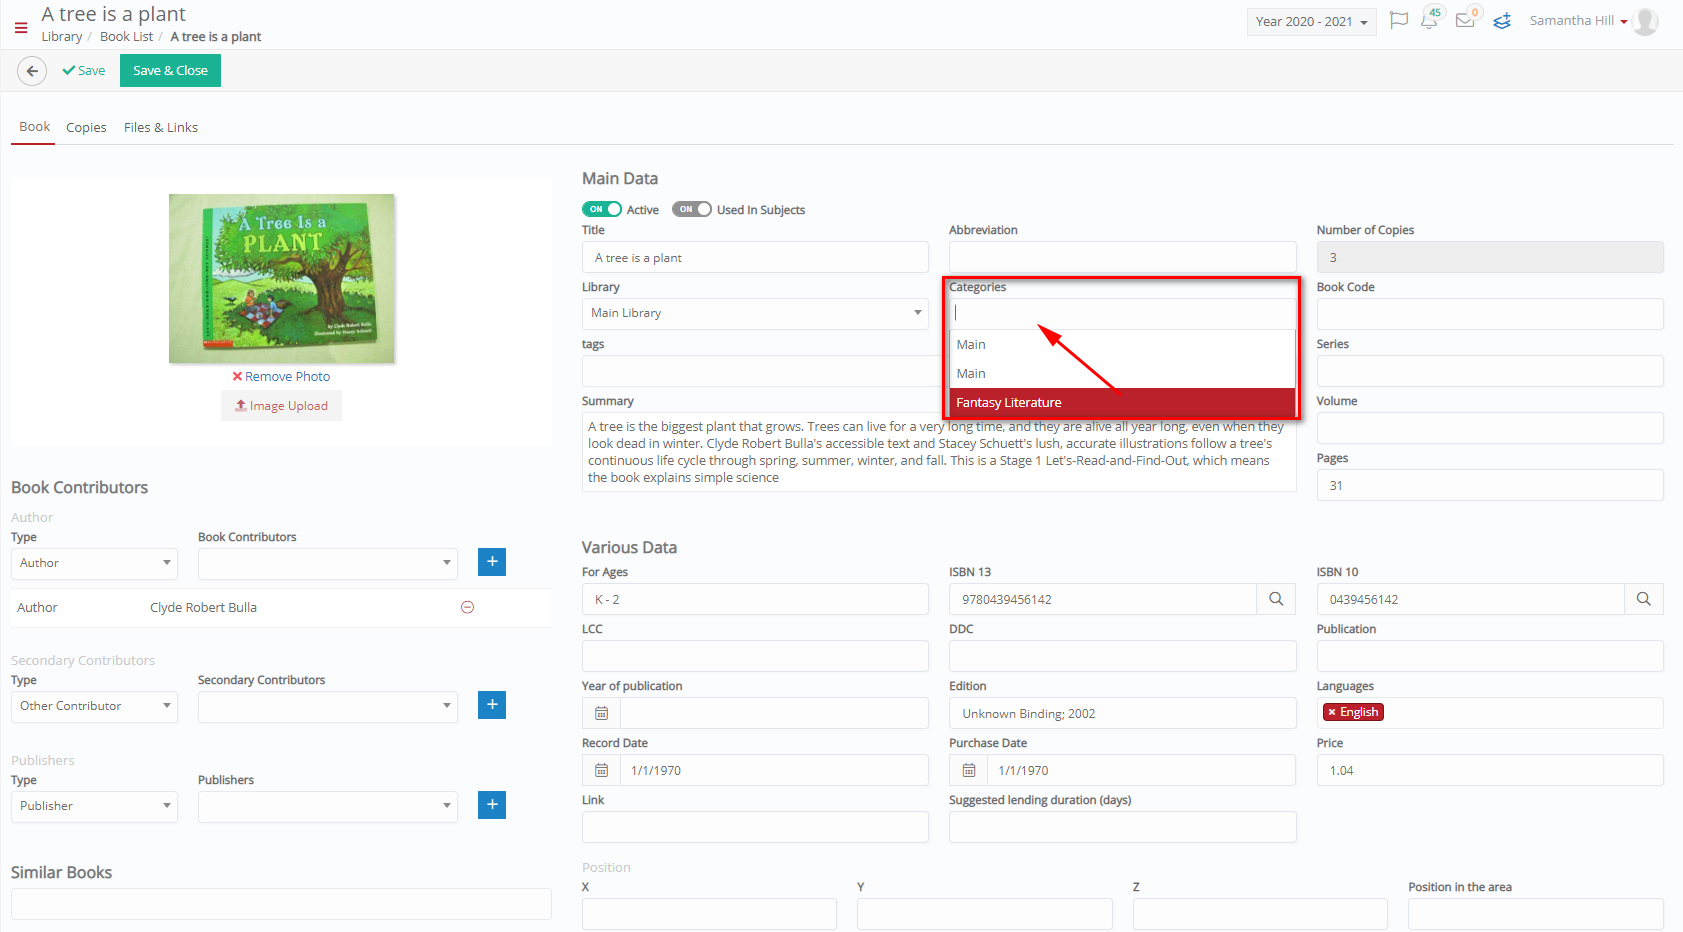Open the messages envelope icon
Image resolution: width=1683 pixels, height=932 pixels.
[x=1466, y=20]
